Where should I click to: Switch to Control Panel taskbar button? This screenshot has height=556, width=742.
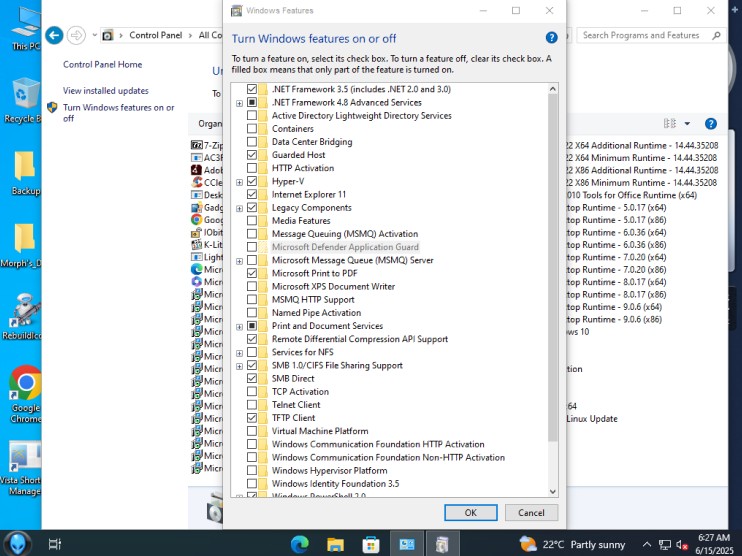(406, 544)
